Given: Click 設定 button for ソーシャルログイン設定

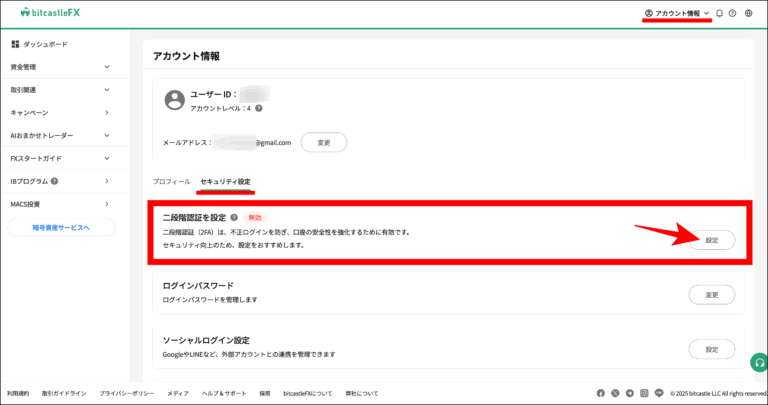Looking at the screenshot, I should tap(712, 350).
